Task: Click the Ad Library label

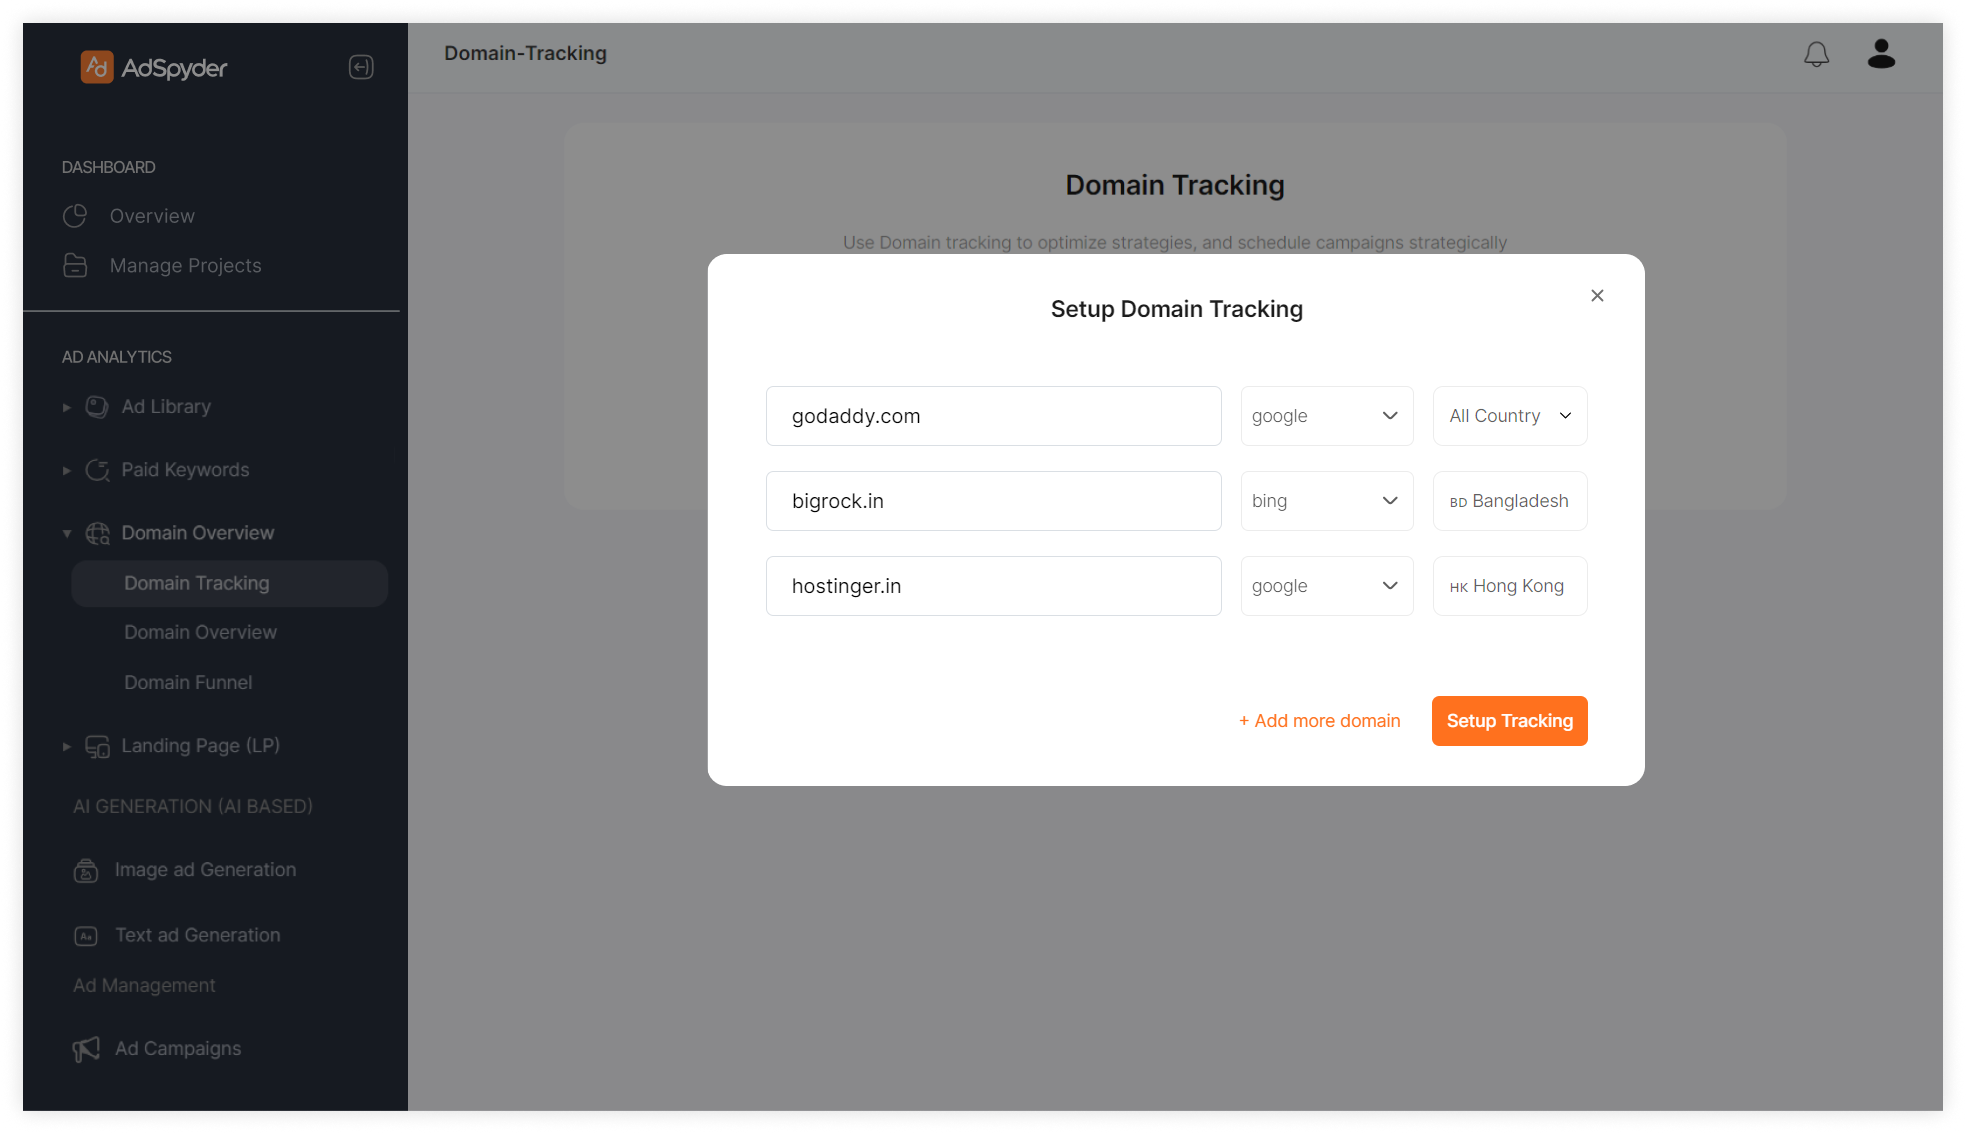Action: tap(166, 407)
